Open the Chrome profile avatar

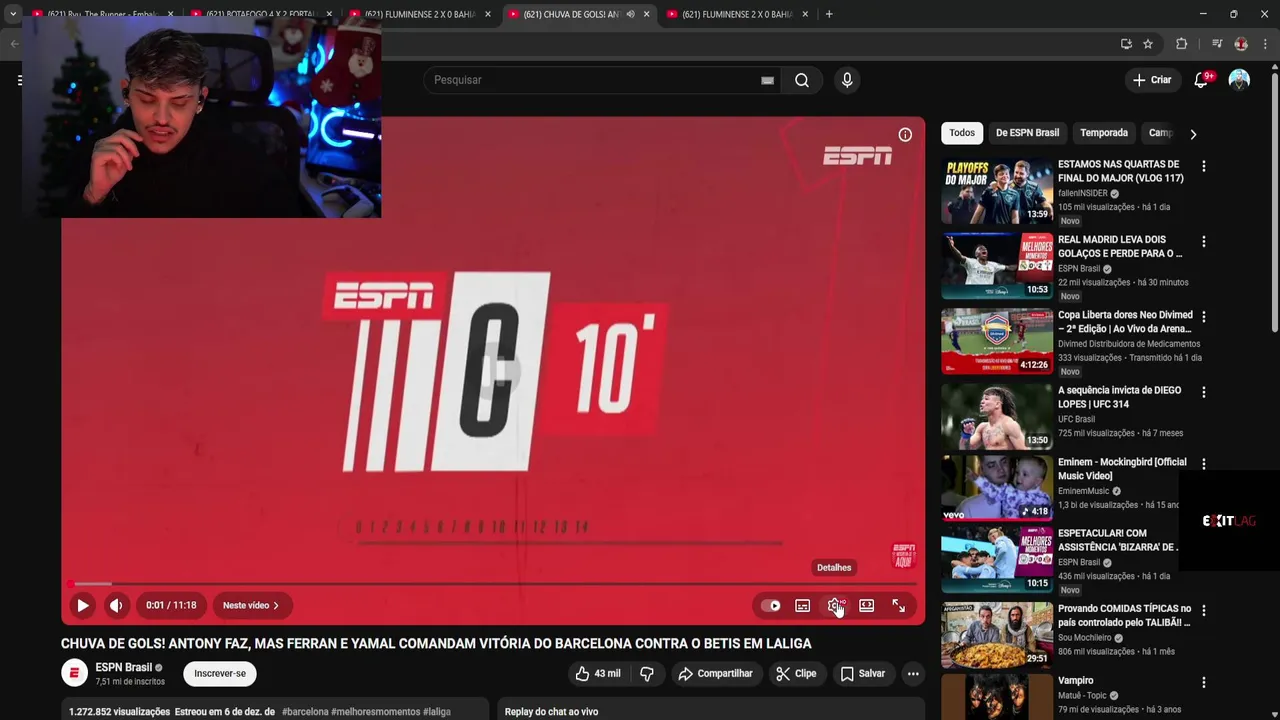(1241, 44)
